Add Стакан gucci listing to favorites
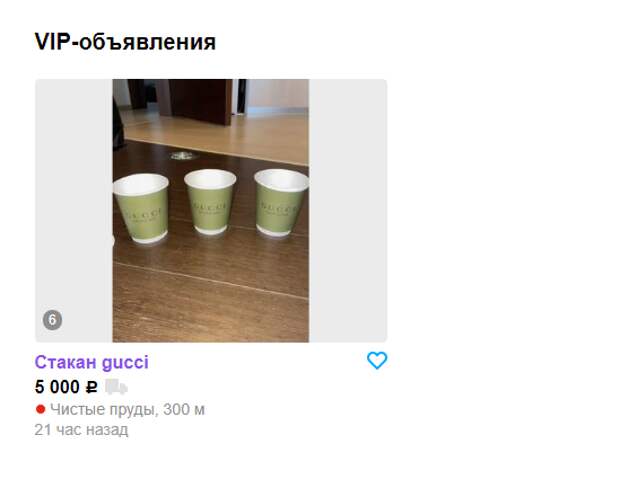 [x=377, y=360]
